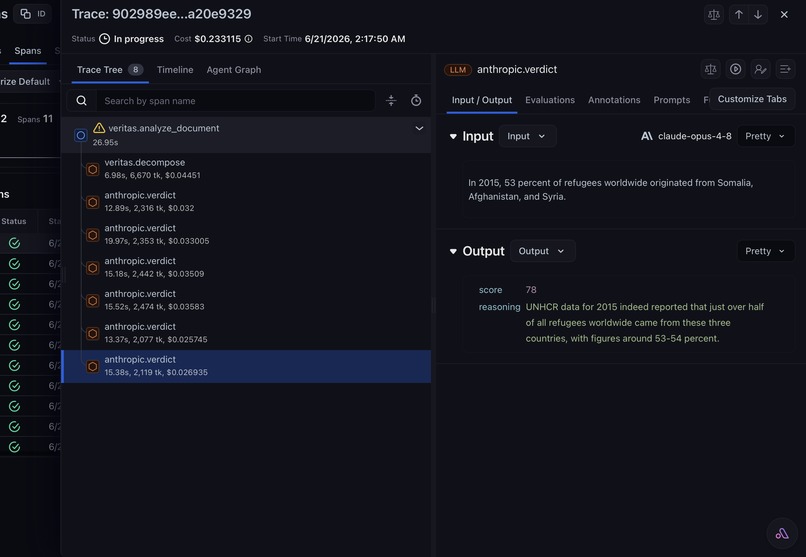Click the LLM span type badge

point(457,70)
